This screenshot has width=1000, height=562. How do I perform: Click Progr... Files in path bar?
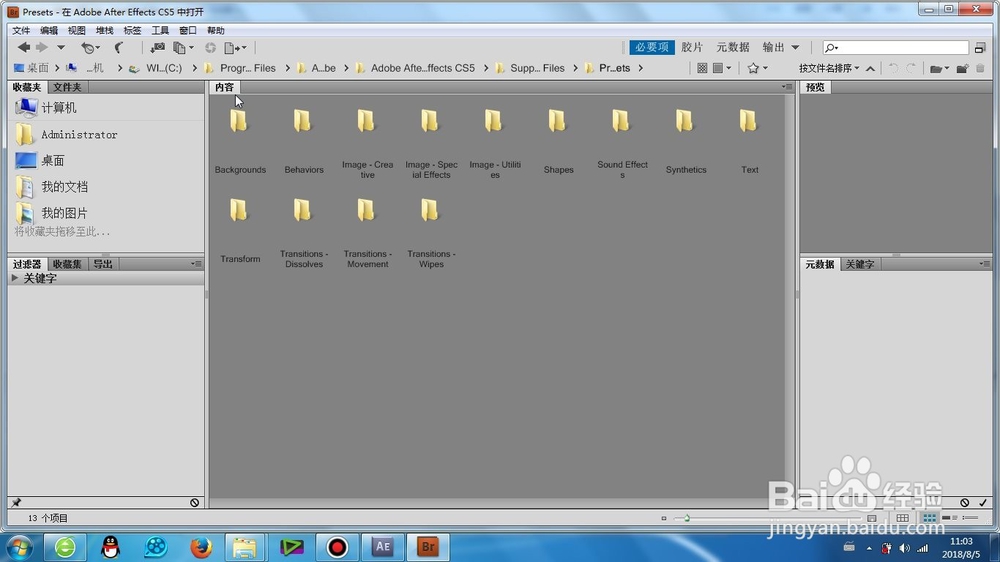click(247, 68)
